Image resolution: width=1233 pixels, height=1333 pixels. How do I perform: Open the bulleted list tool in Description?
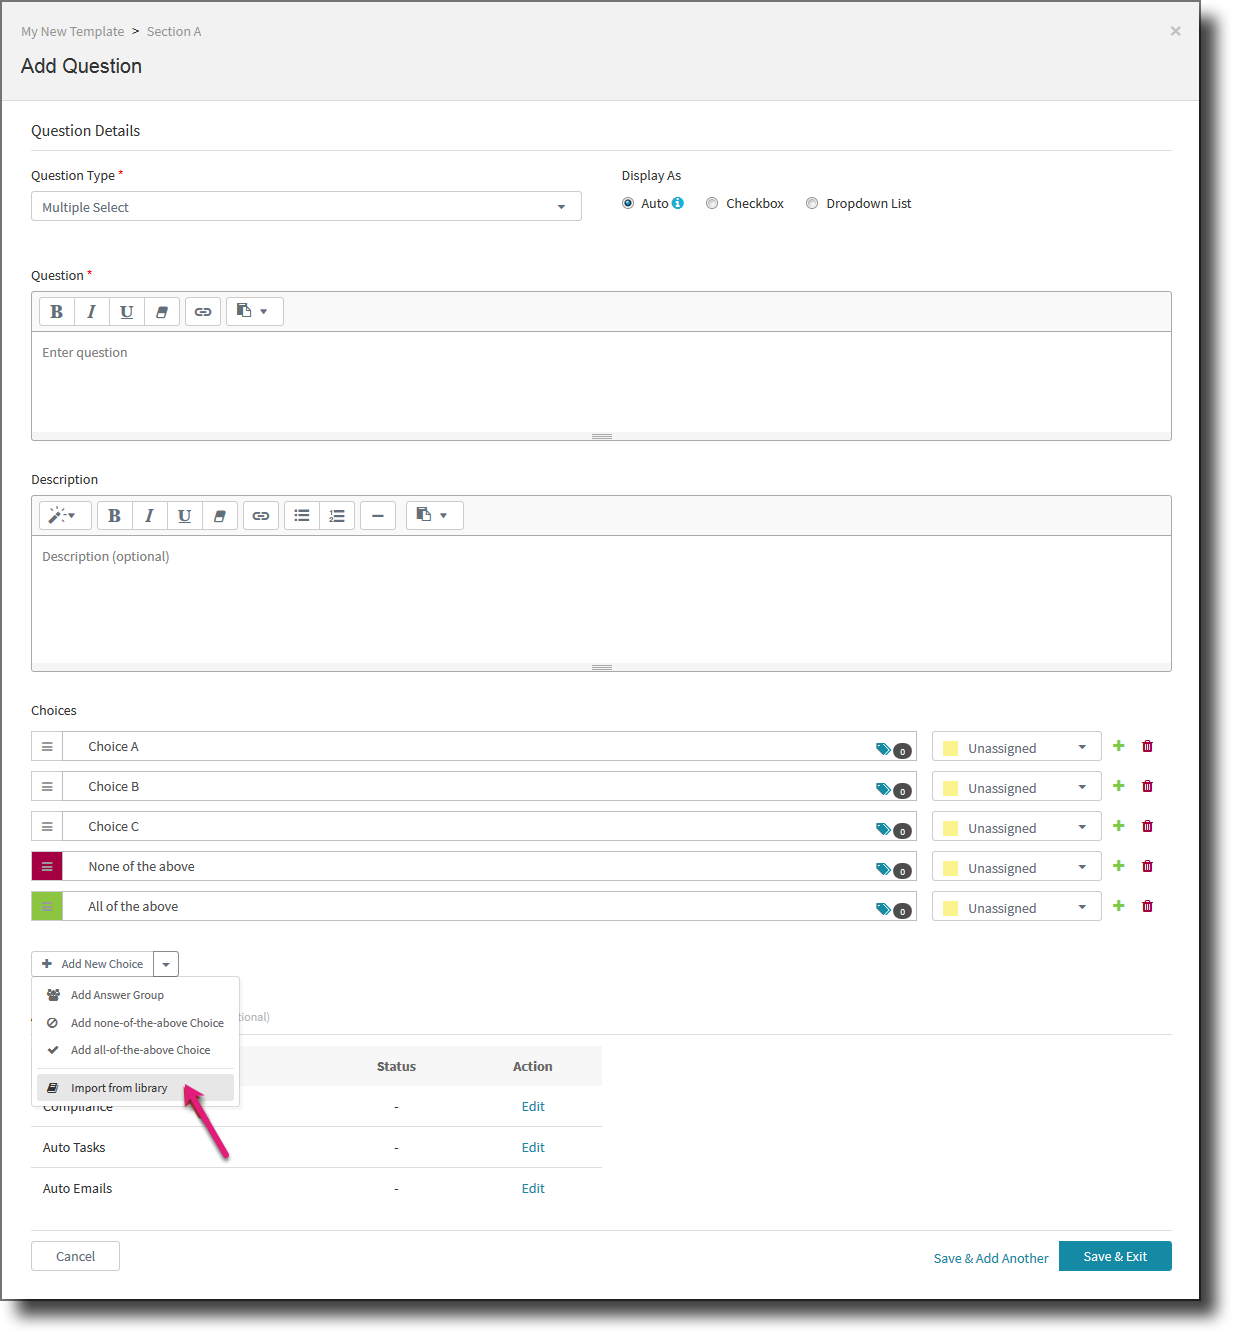click(x=301, y=515)
